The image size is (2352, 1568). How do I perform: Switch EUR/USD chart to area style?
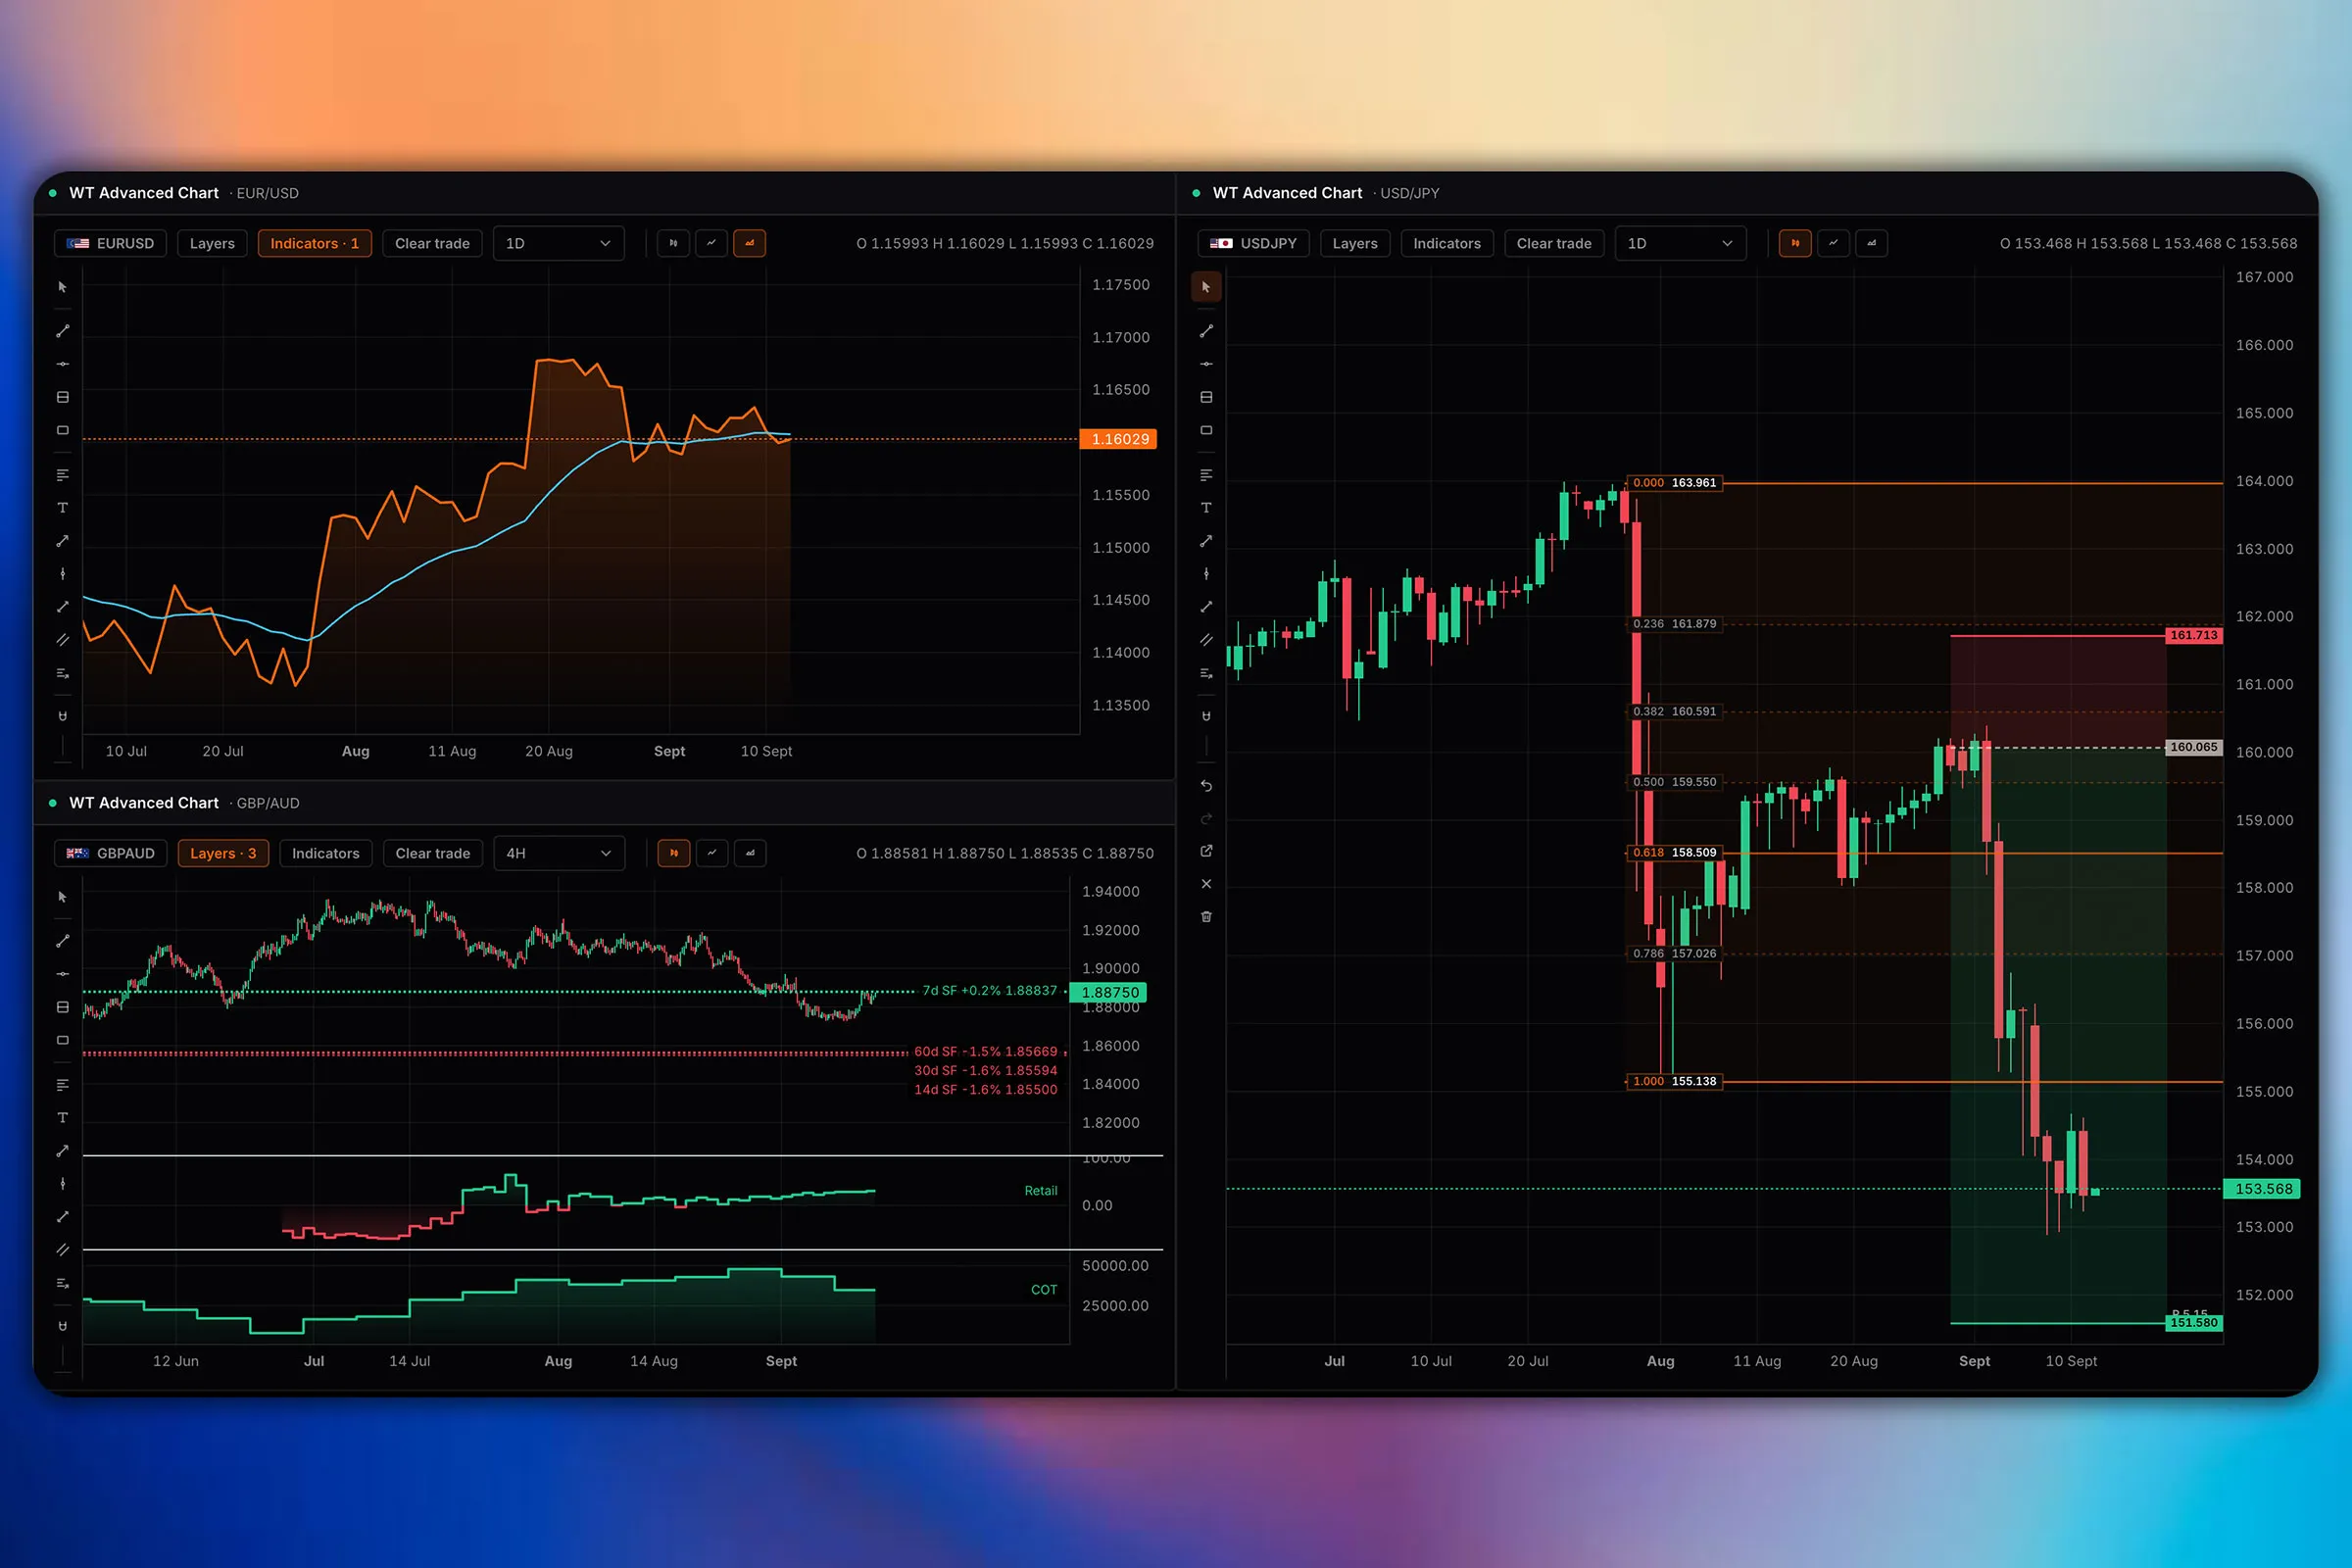coord(749,243)
